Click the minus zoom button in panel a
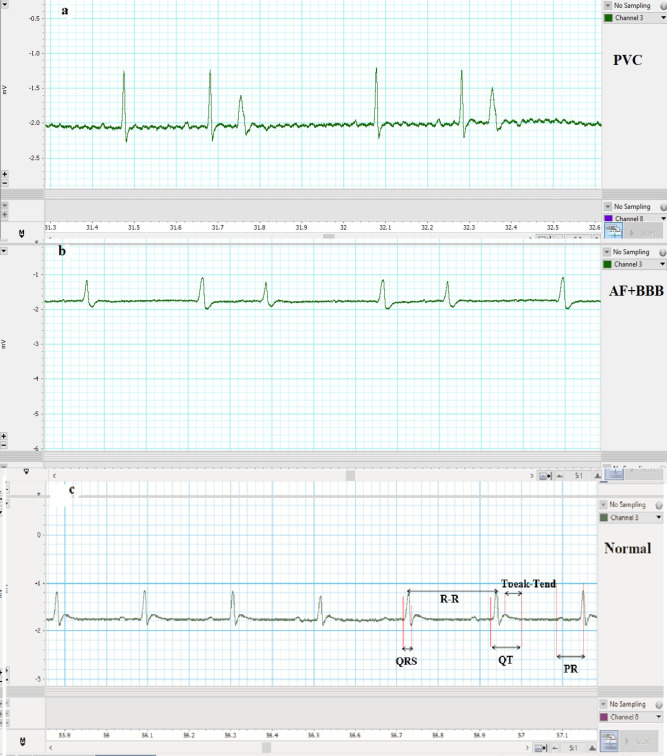Screen dimensions: 667x756 coord(6,183)
